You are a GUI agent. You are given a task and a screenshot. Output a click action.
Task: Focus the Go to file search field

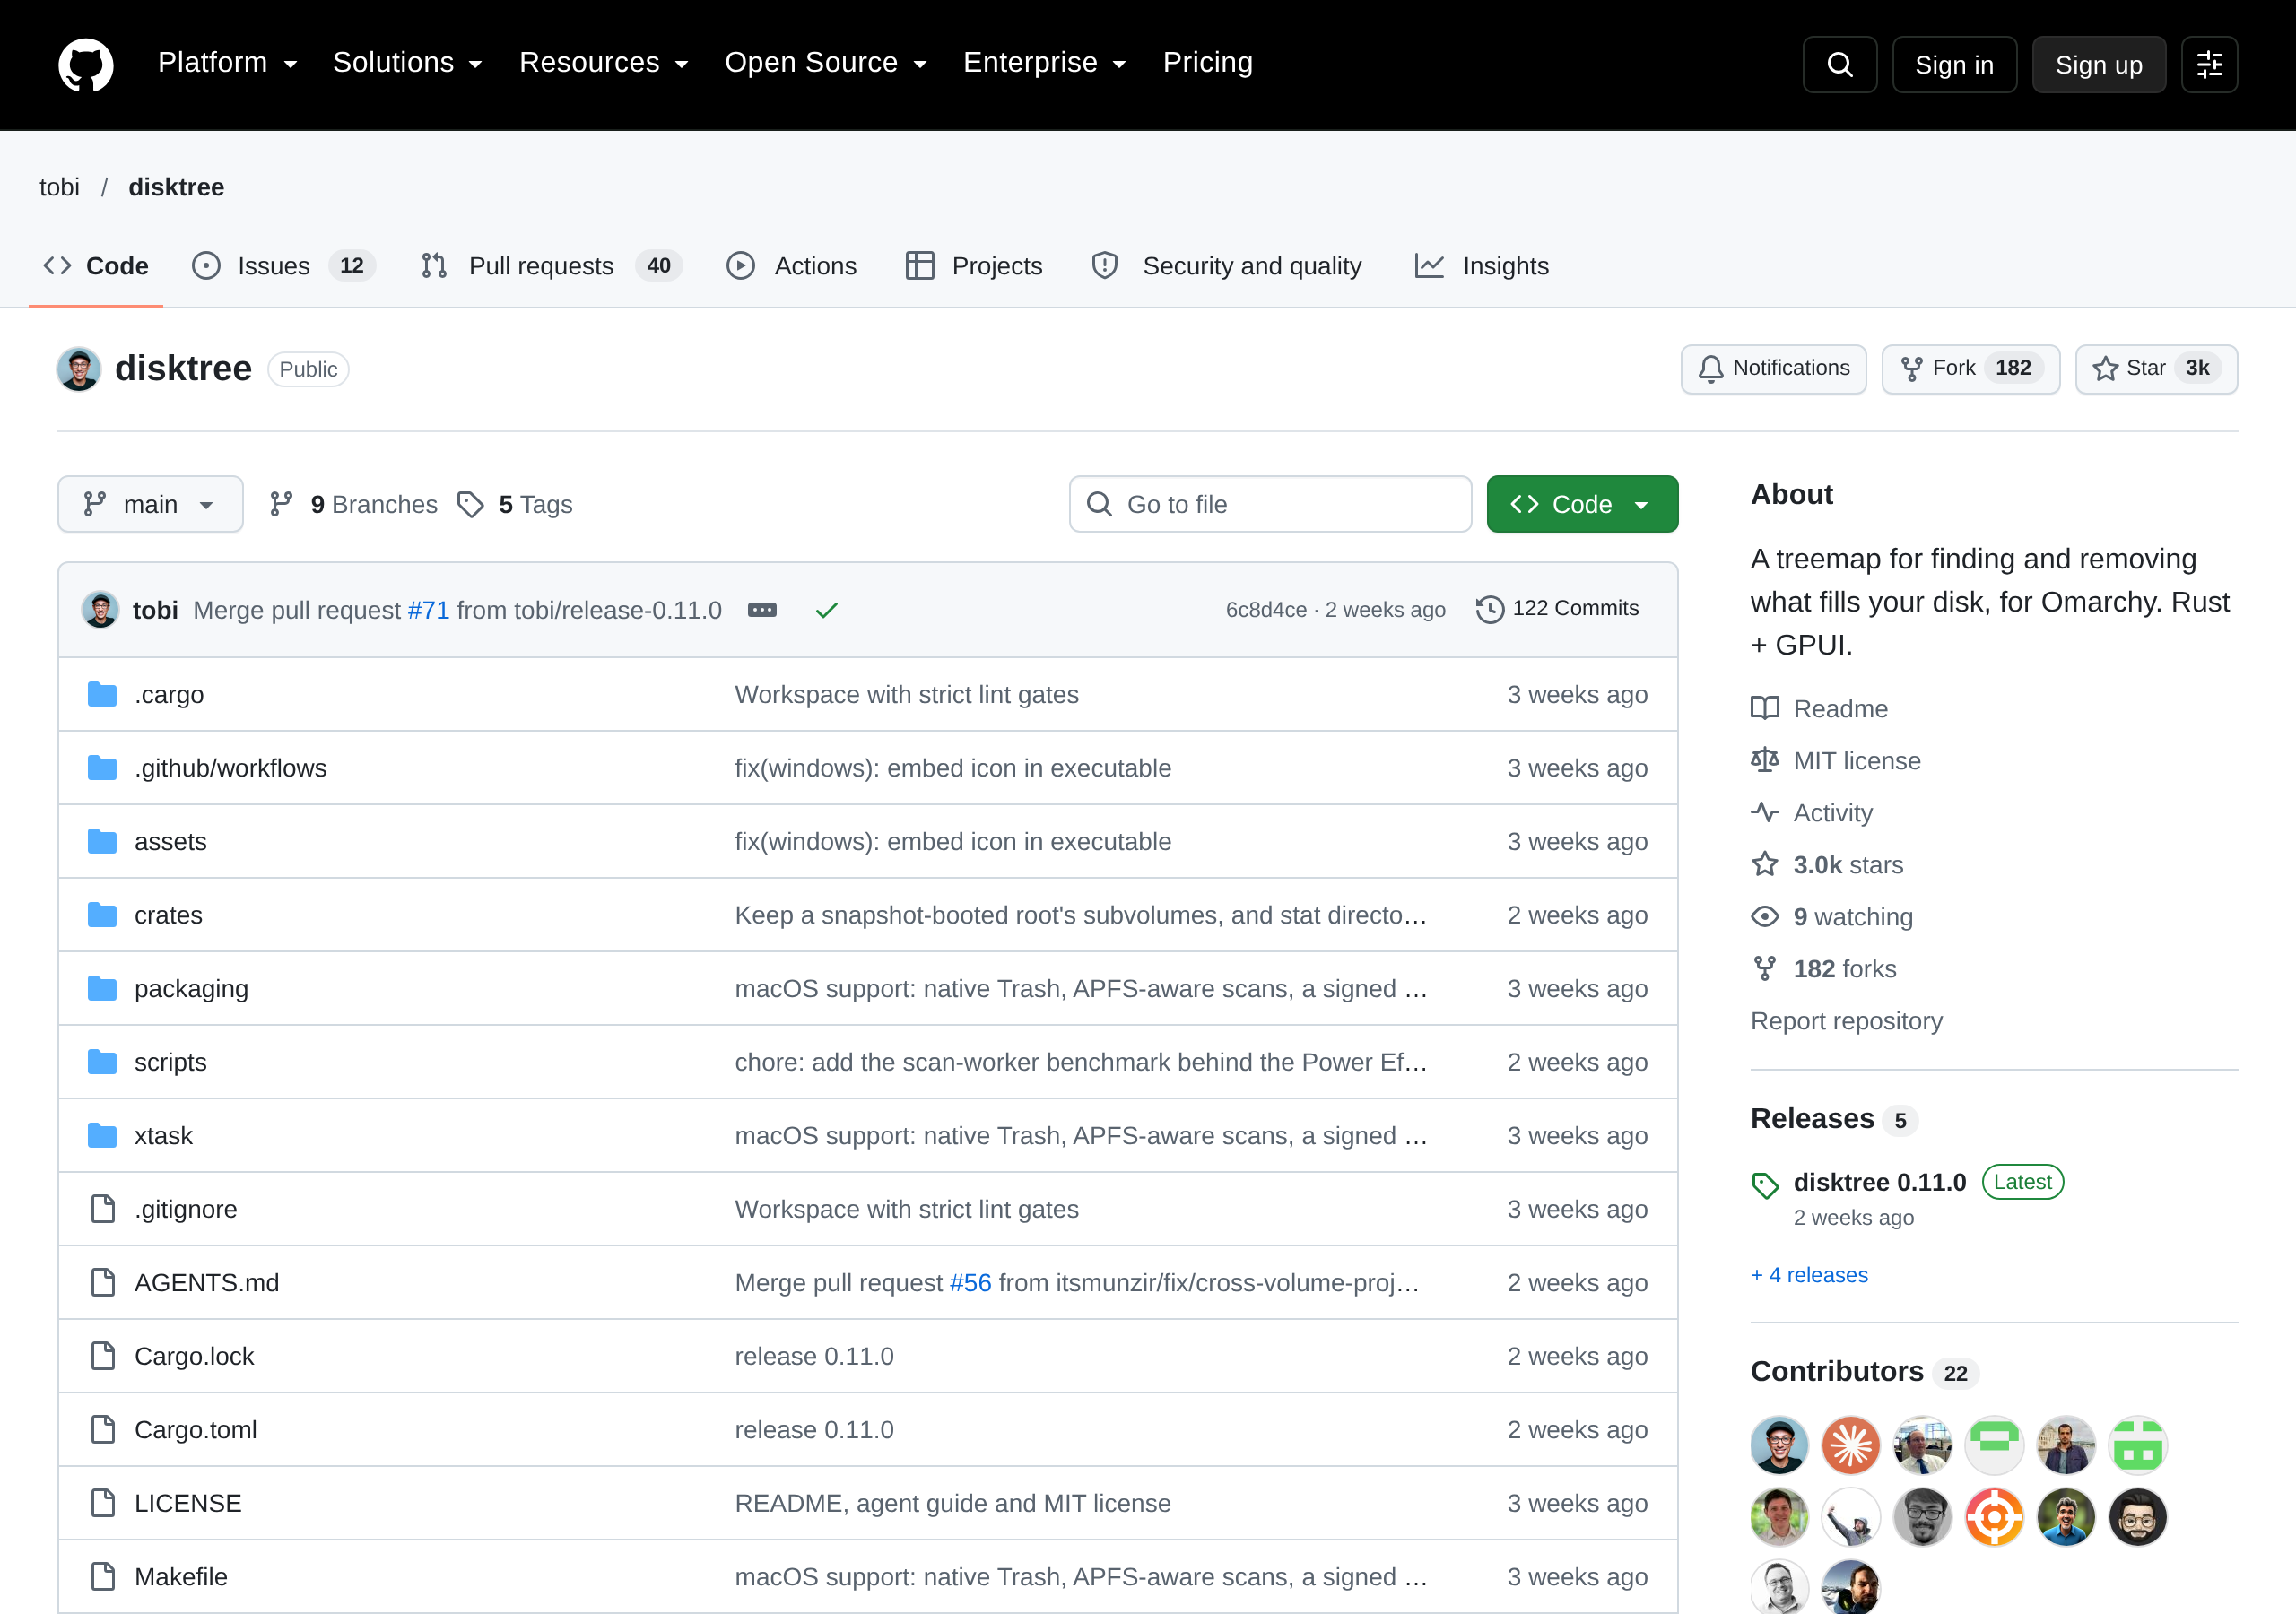pyautogui.click(x=1269, y=504)
